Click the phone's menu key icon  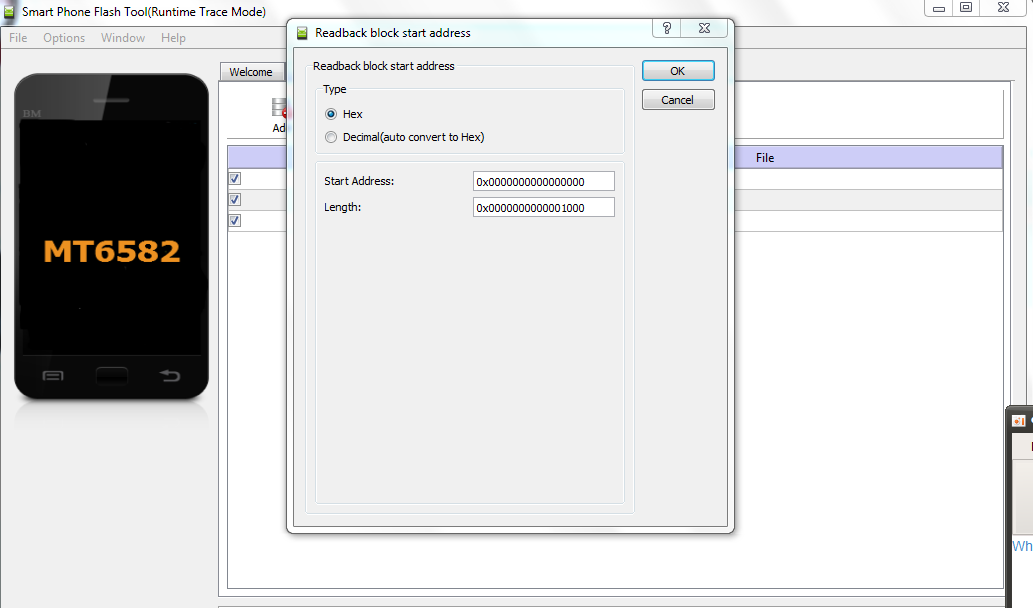[x=53, y=376]
